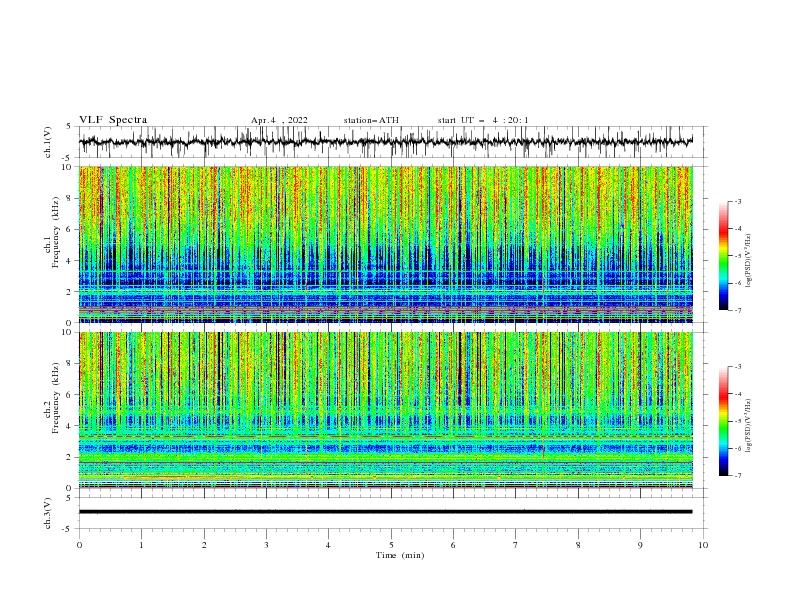Click time axis tick label "10"

(x=703, y=545)
